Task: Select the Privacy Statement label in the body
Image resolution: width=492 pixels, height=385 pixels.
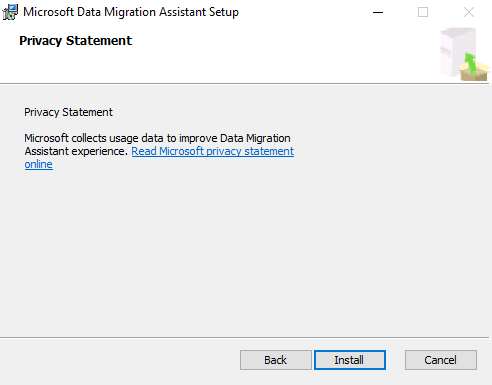Action: click(x=68, y=112)
